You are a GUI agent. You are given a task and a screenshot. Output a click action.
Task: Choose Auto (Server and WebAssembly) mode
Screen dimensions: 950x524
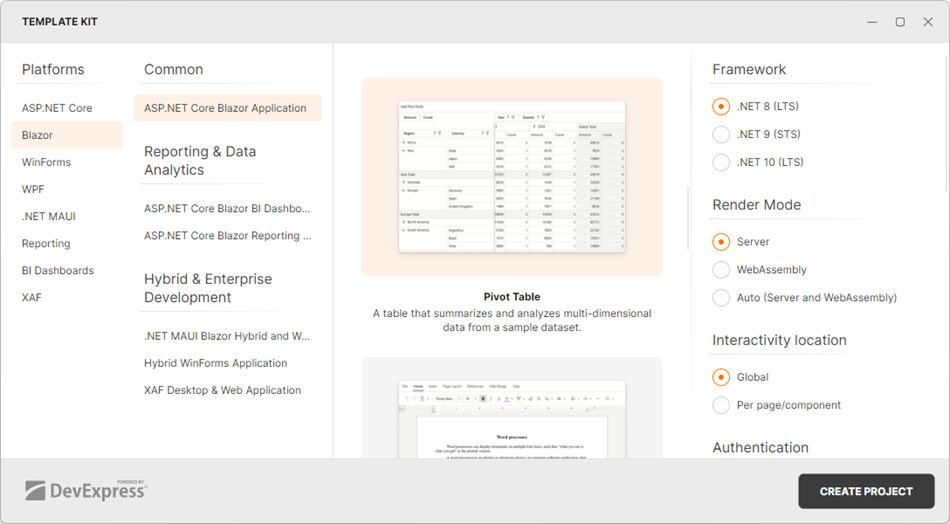tap(721, 297)
